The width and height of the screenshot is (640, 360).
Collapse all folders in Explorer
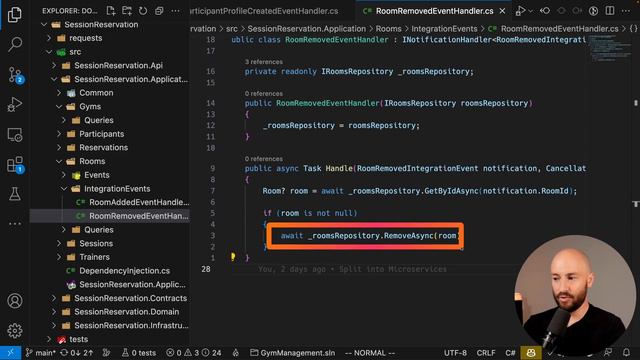(159, 11)
